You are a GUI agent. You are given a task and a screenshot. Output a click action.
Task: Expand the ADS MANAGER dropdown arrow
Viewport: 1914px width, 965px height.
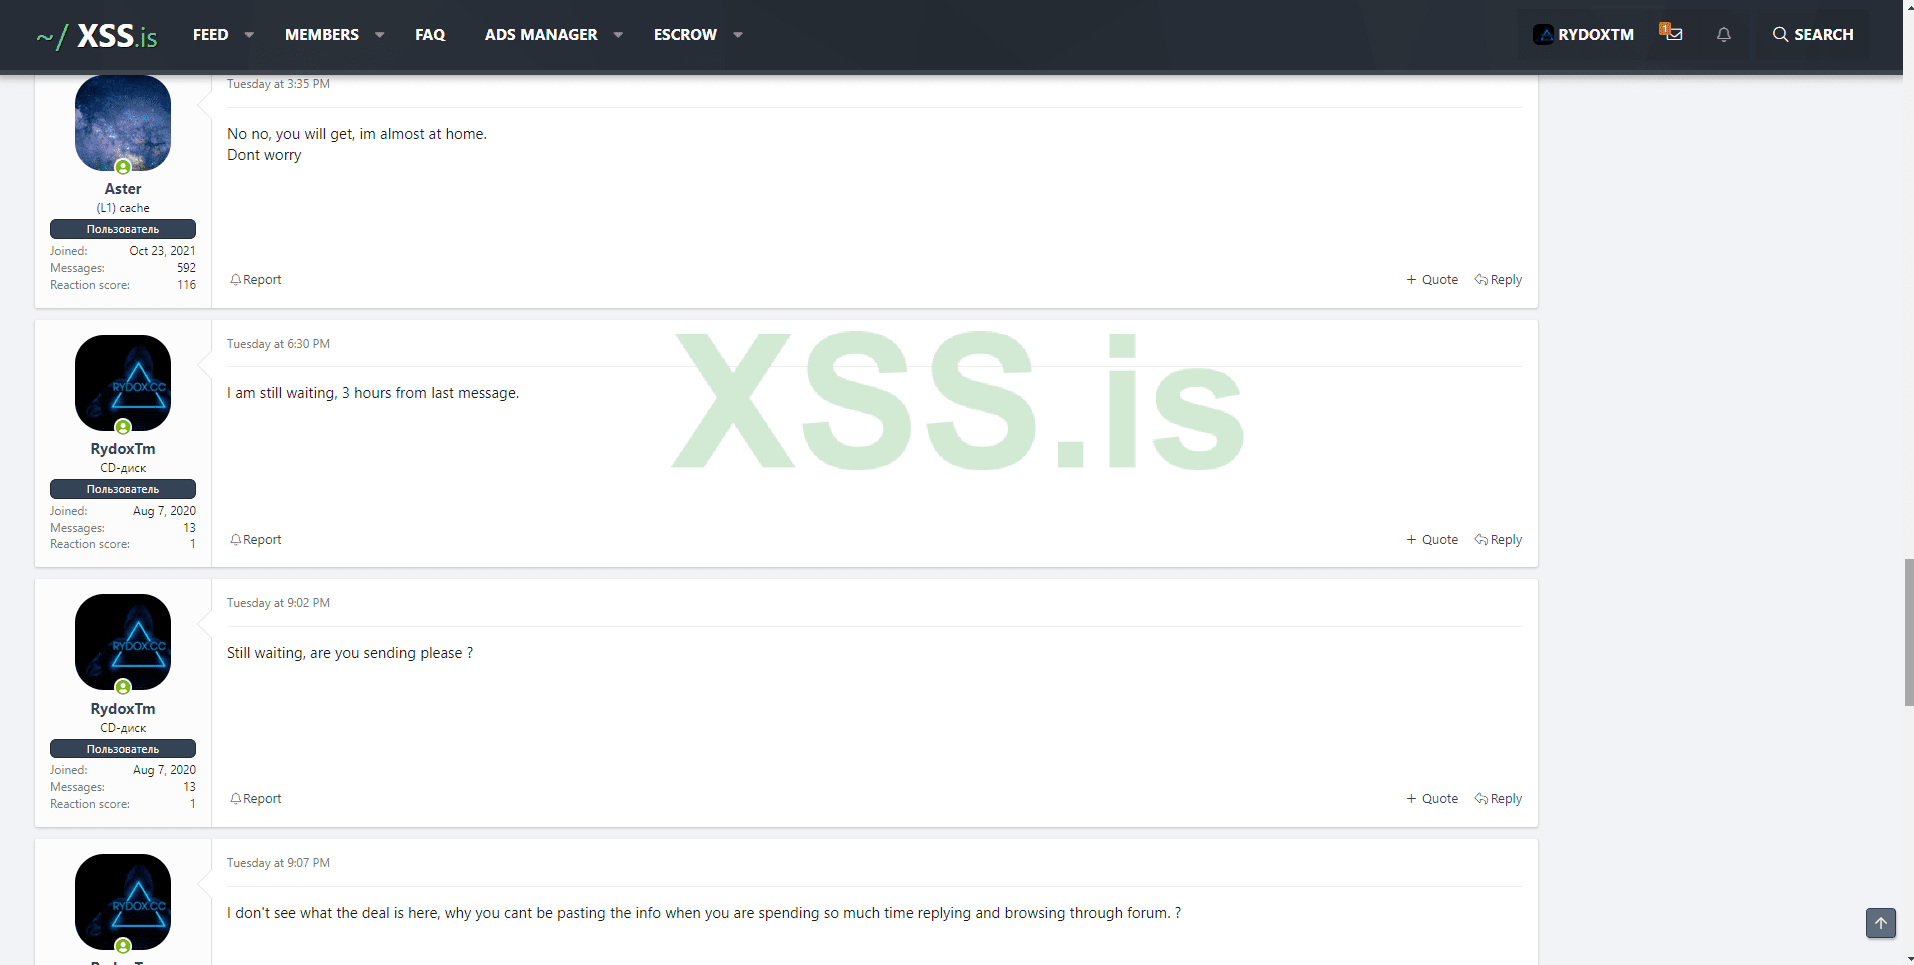tap(618, 35)
